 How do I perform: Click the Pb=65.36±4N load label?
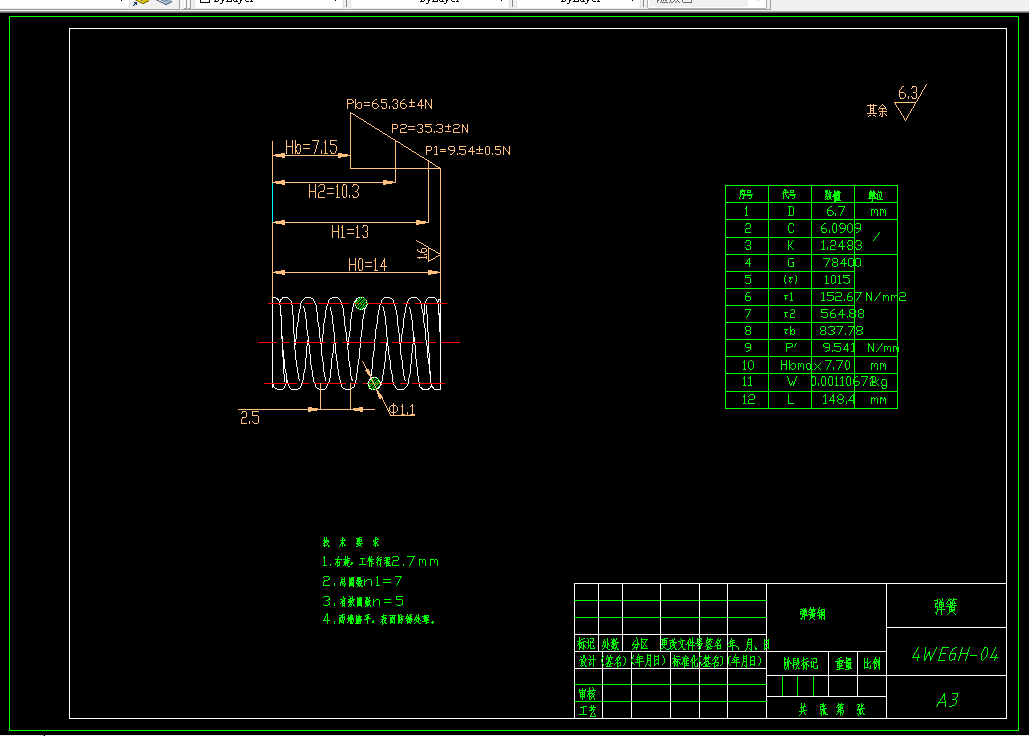pos(389,104)
